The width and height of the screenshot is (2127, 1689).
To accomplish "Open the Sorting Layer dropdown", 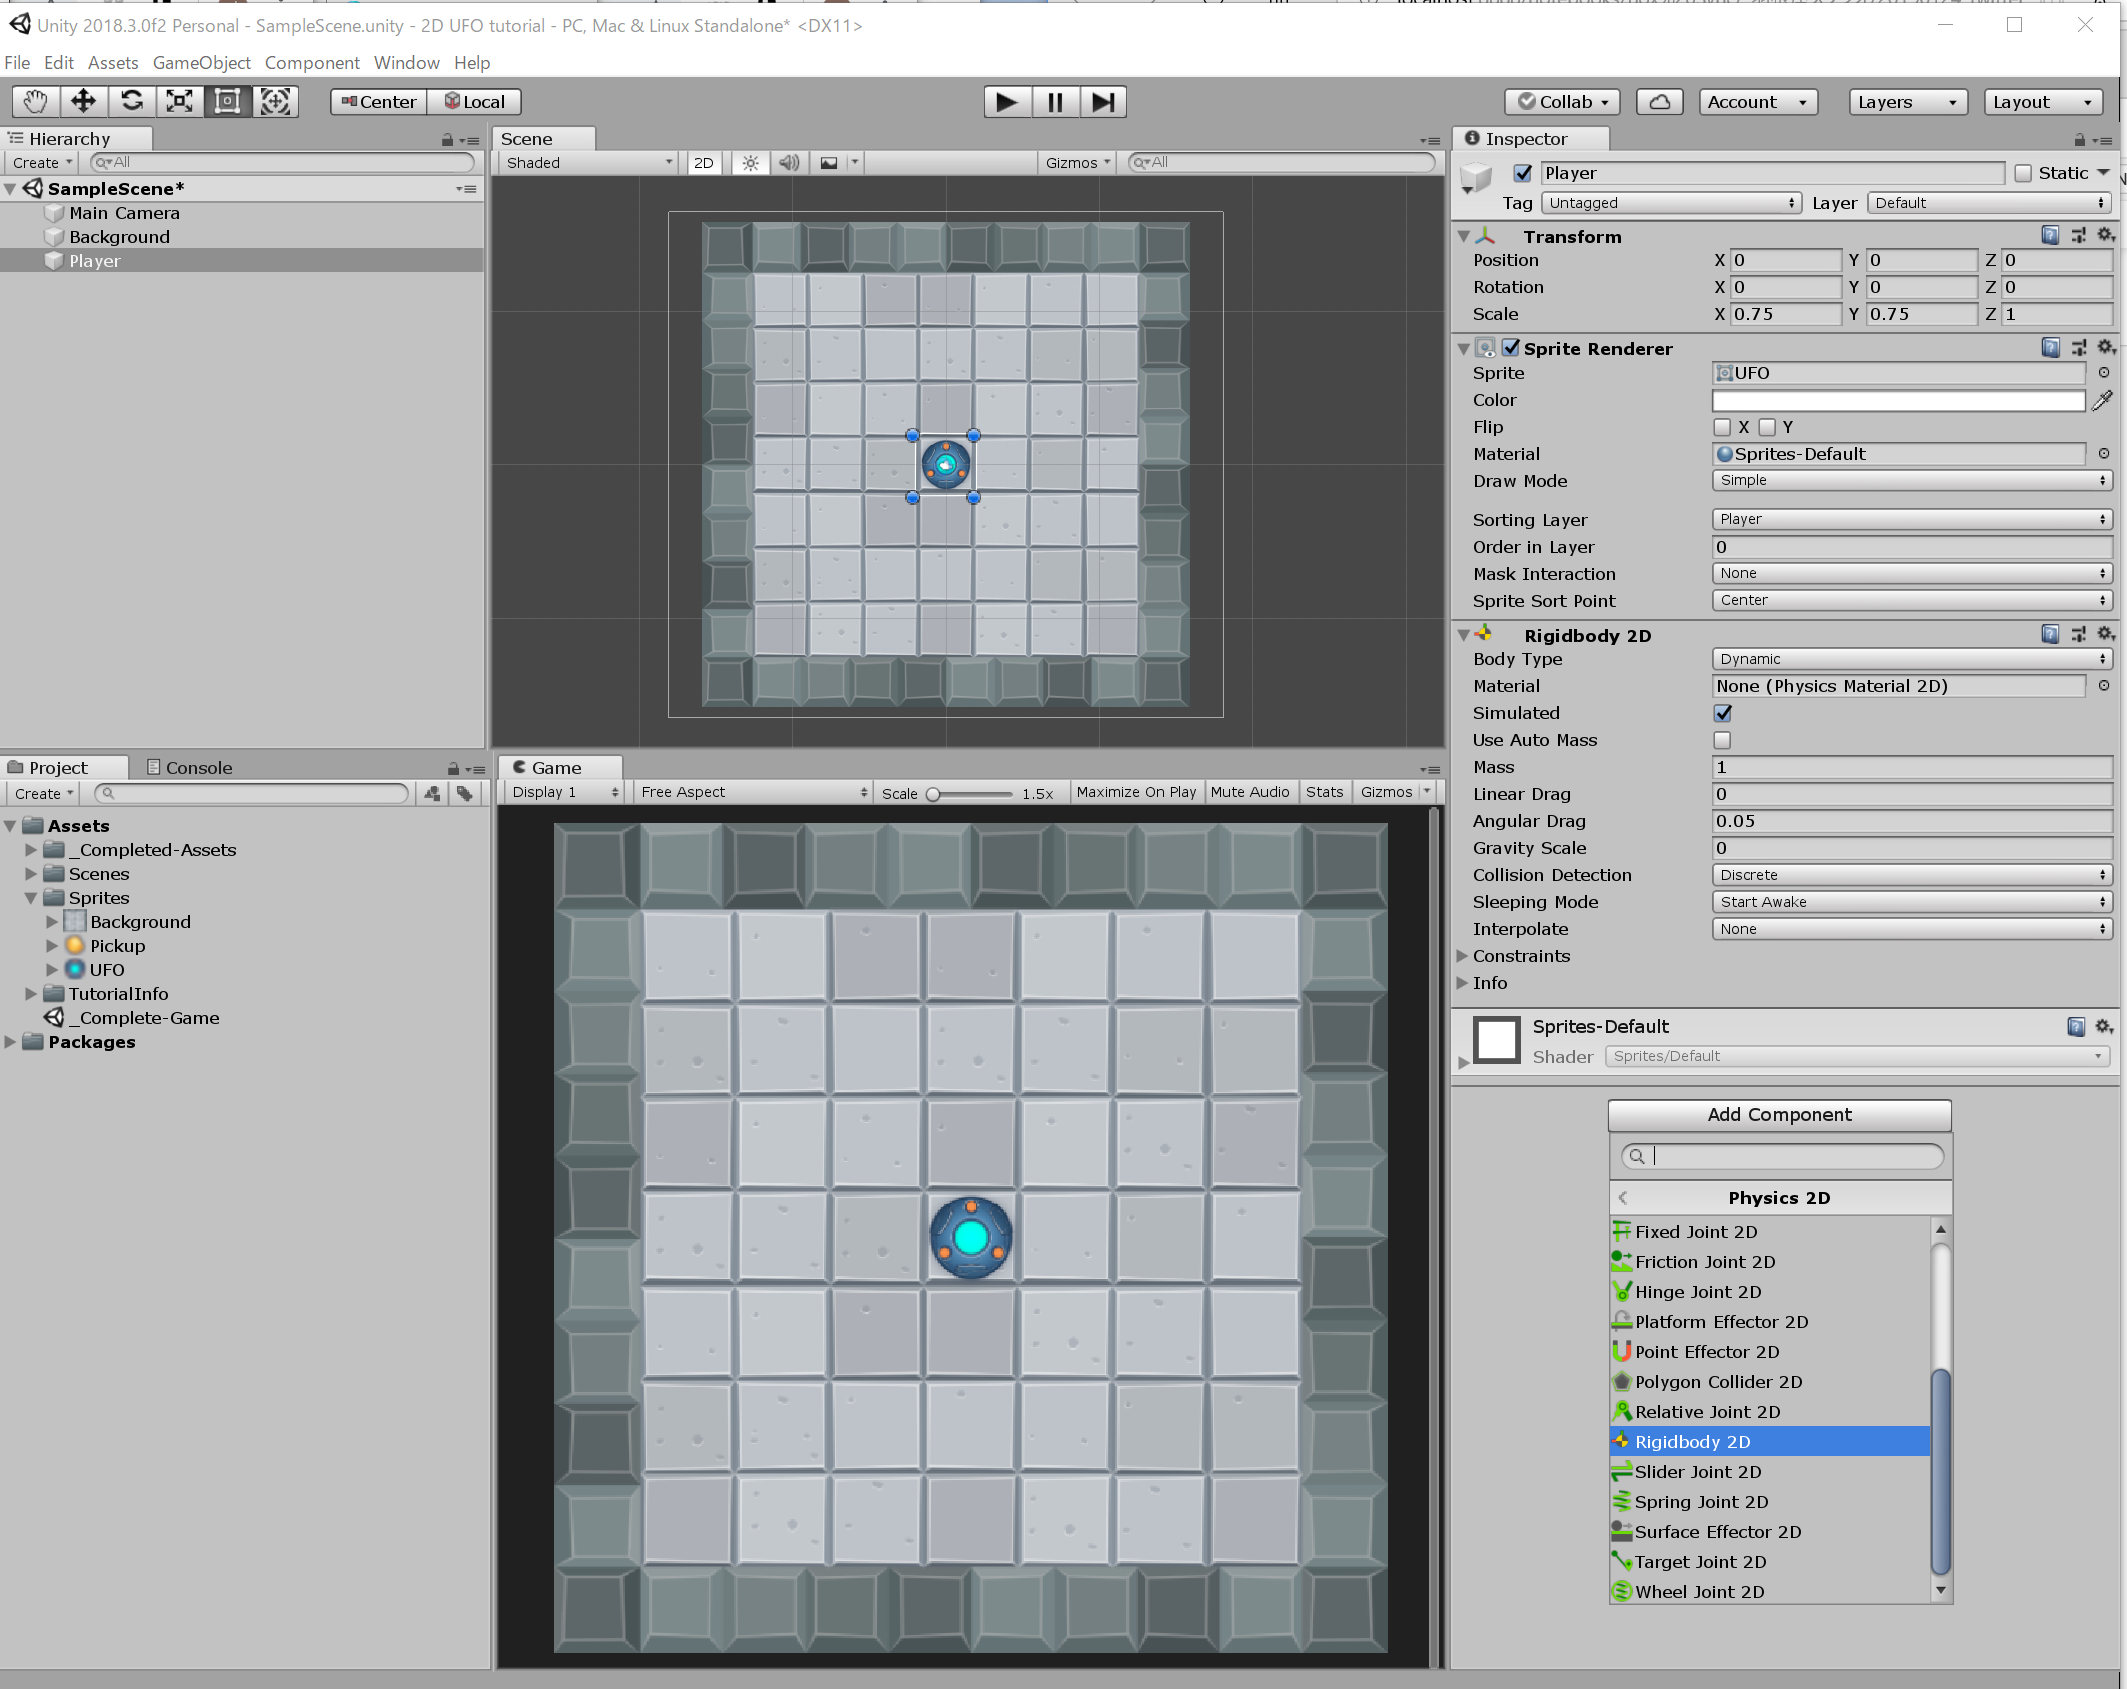I will [x=1910, y=519].
